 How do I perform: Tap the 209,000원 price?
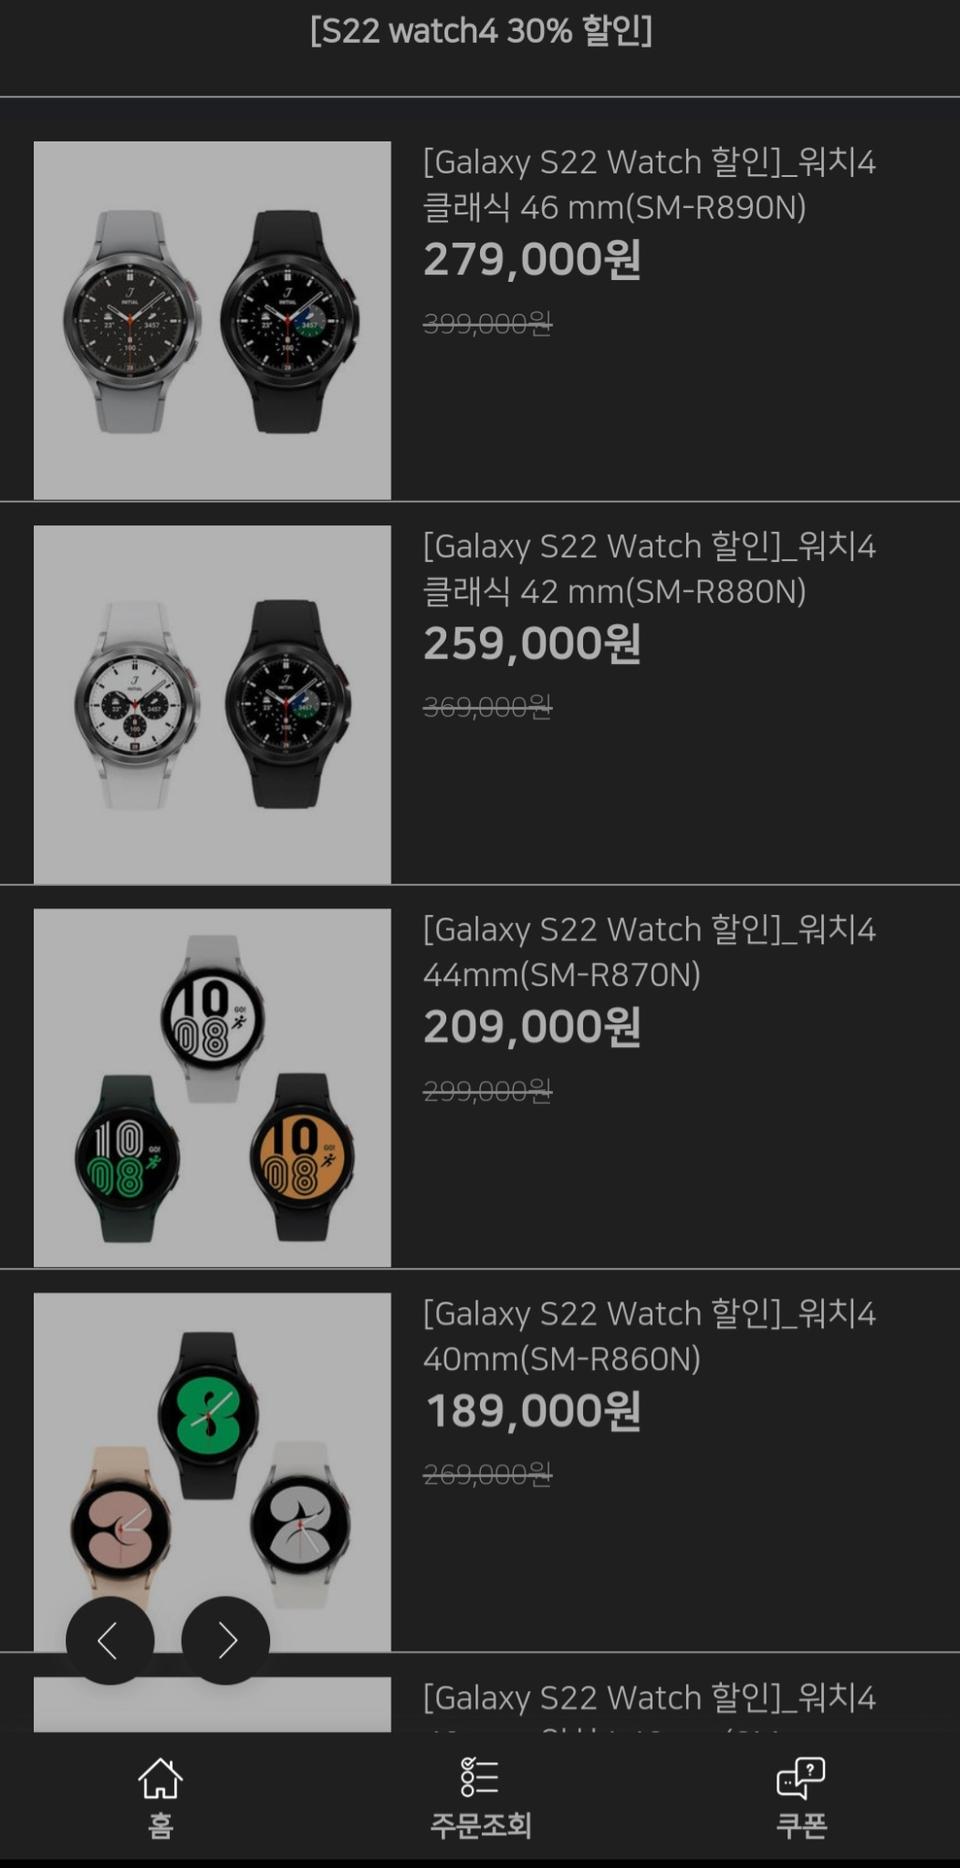click(532, 1027)
